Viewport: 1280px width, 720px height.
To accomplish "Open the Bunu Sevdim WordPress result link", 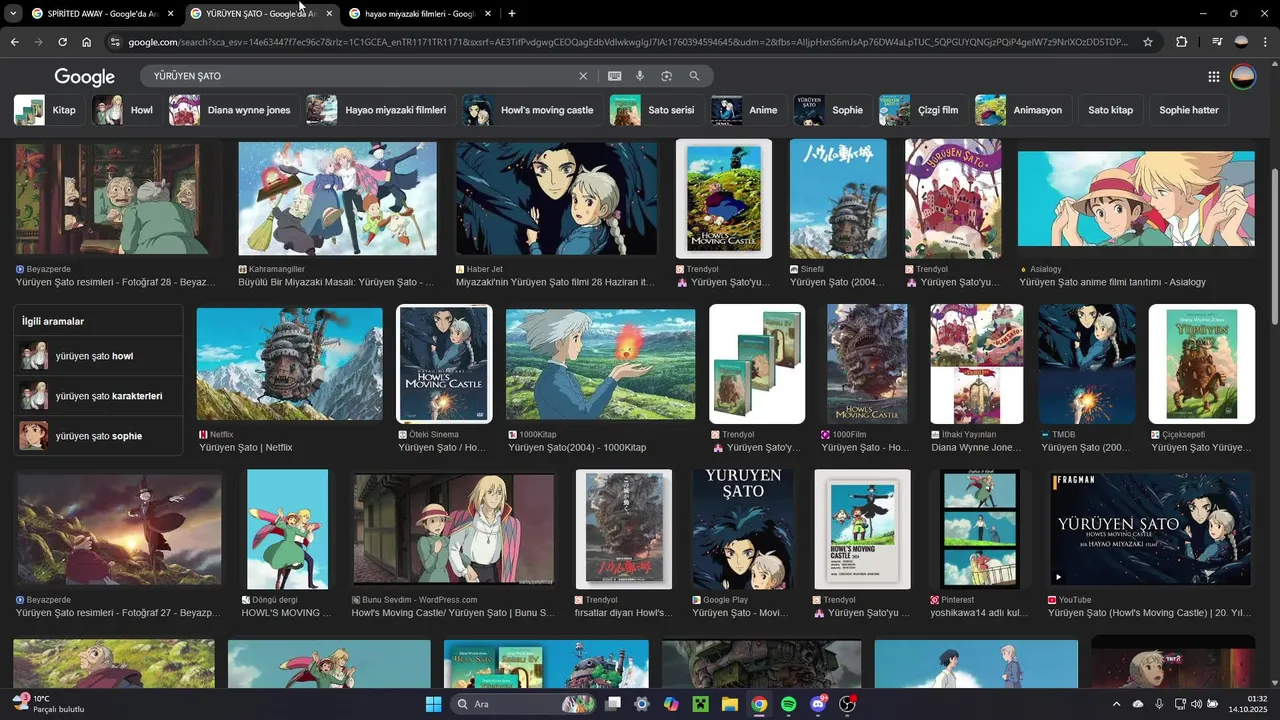I will (x=453, y=612).
